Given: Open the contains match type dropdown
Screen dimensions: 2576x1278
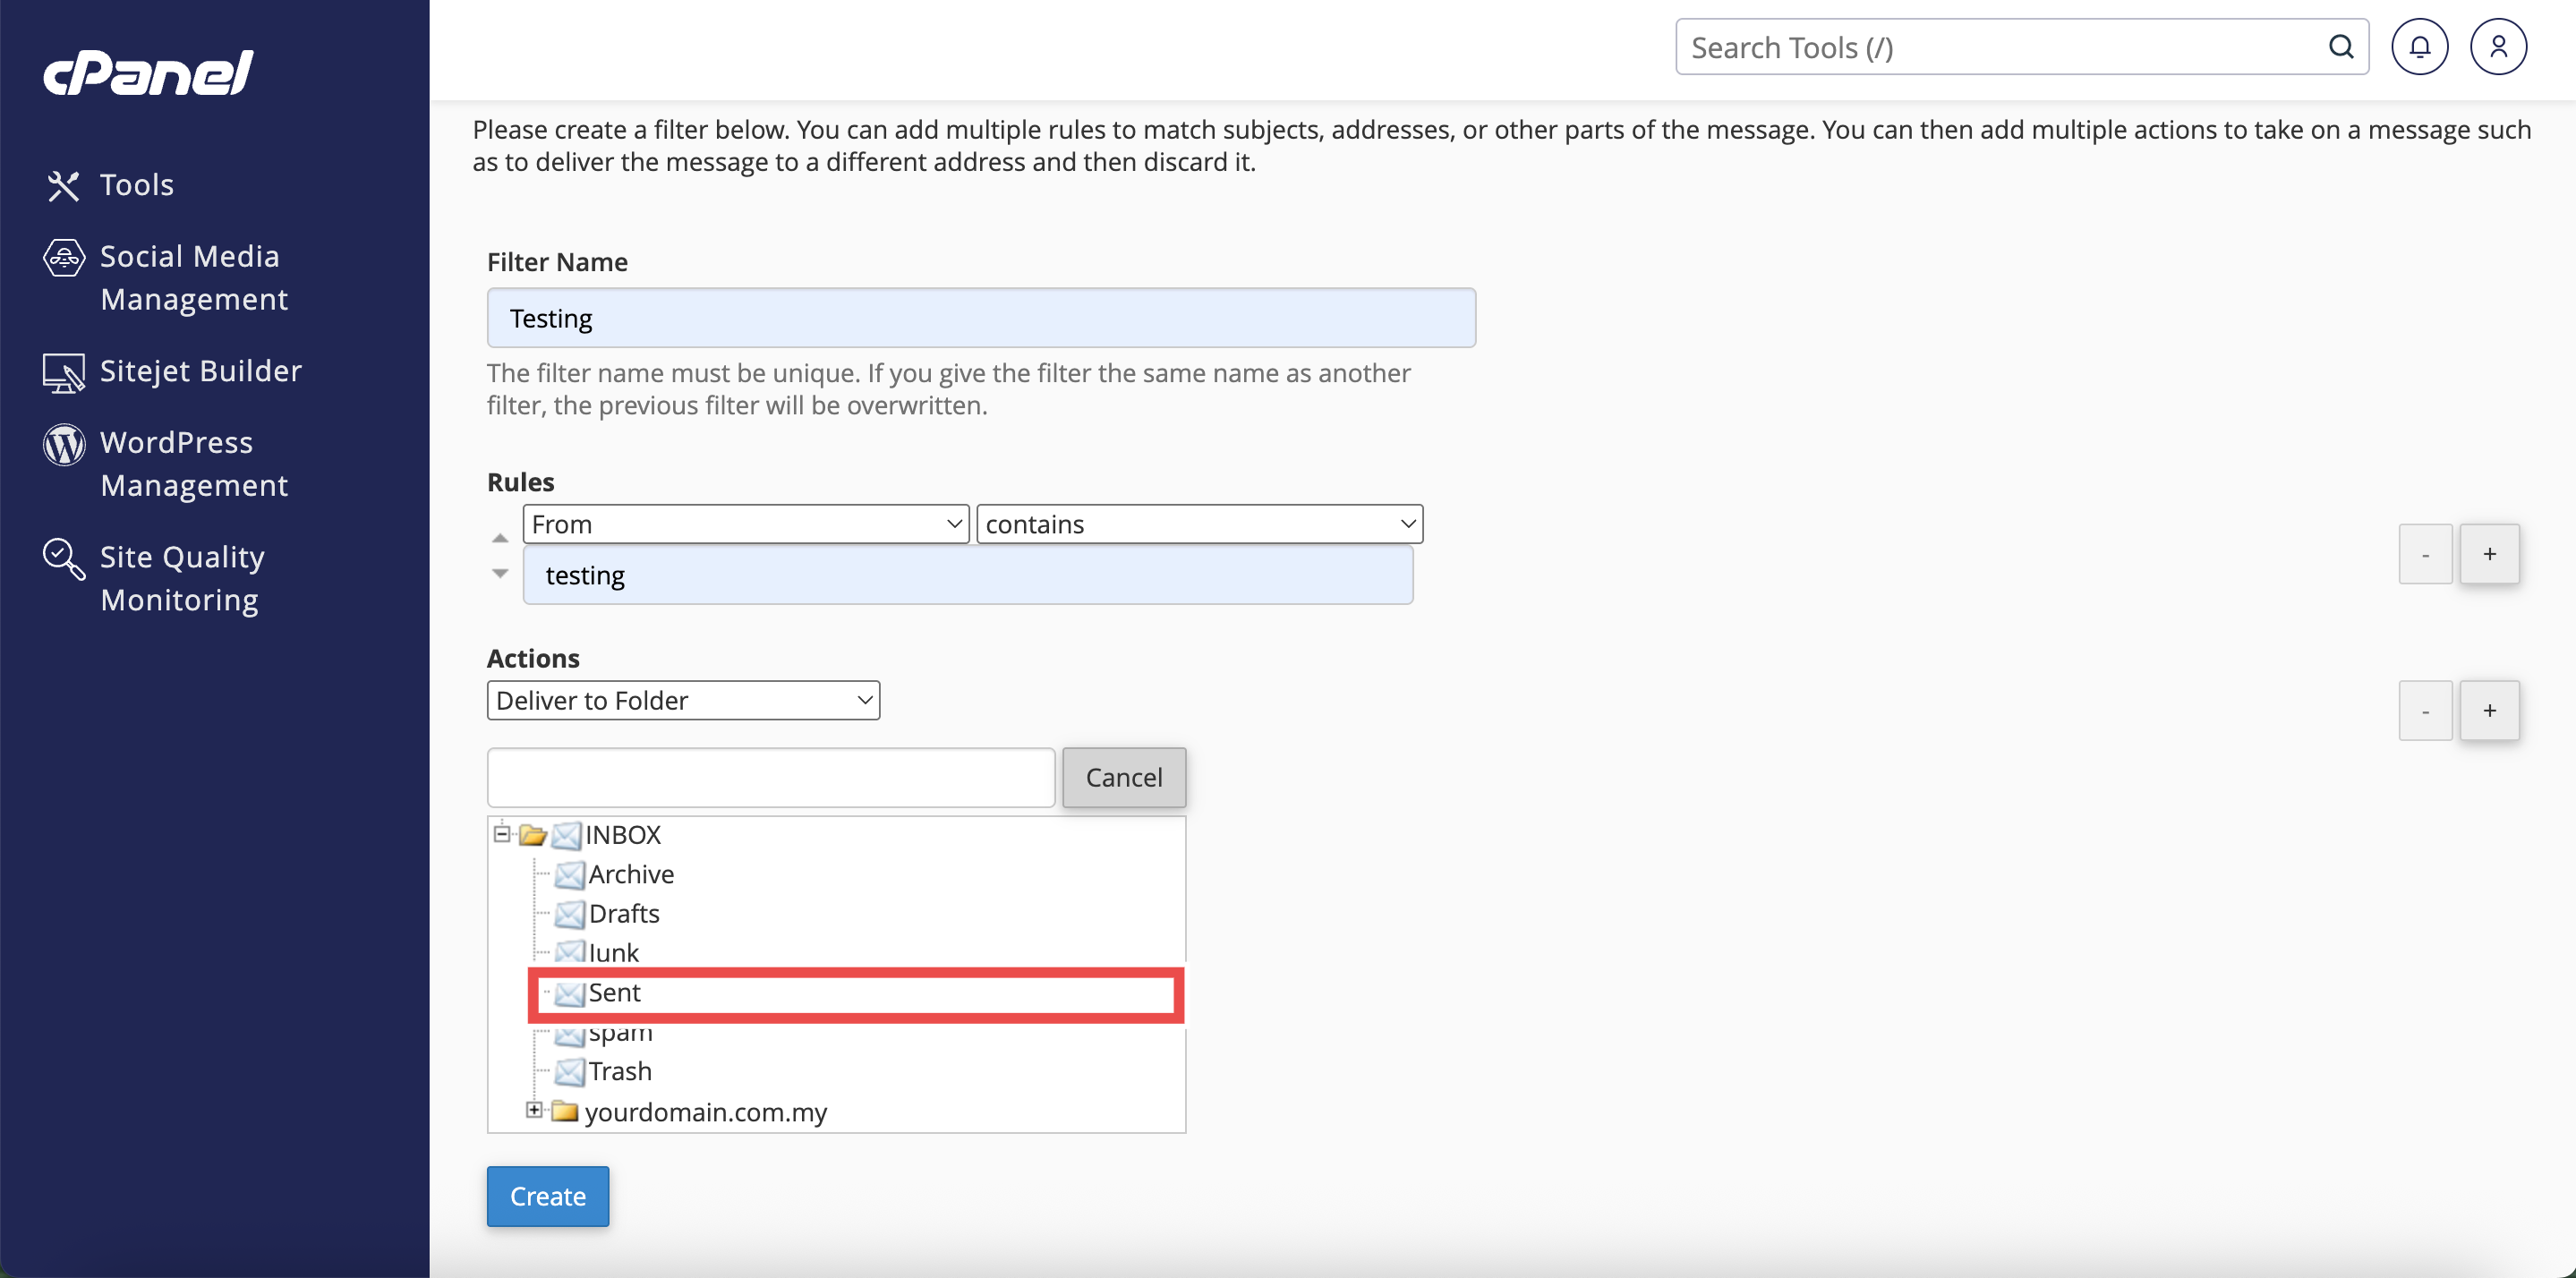Looking at the screenshot, I should pyautogui.click(x=1198, y=524).
